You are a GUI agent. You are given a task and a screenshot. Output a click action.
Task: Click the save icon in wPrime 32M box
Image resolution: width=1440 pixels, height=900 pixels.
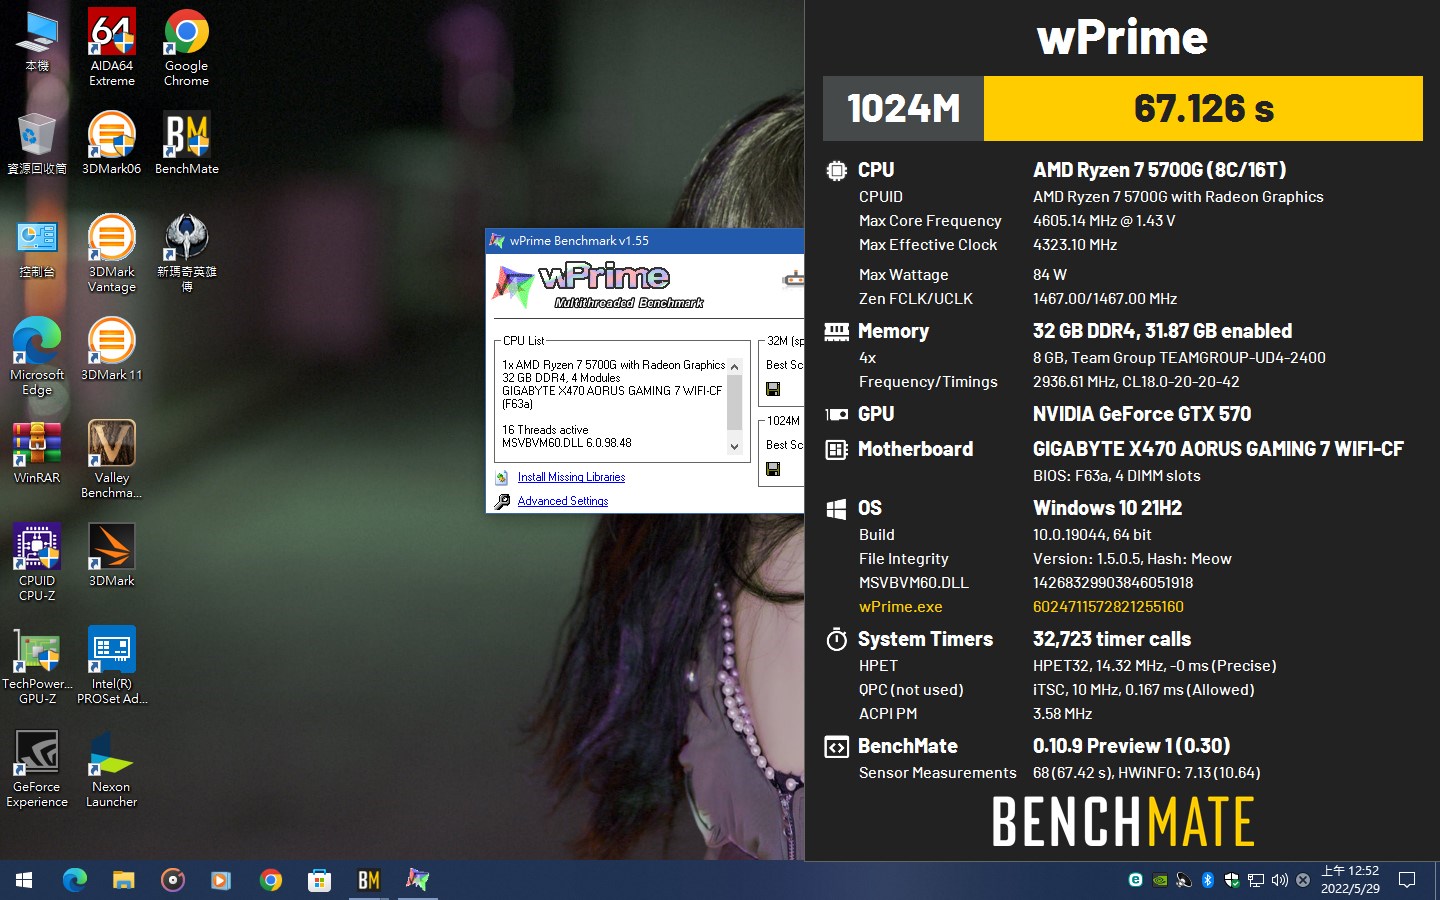773,389
